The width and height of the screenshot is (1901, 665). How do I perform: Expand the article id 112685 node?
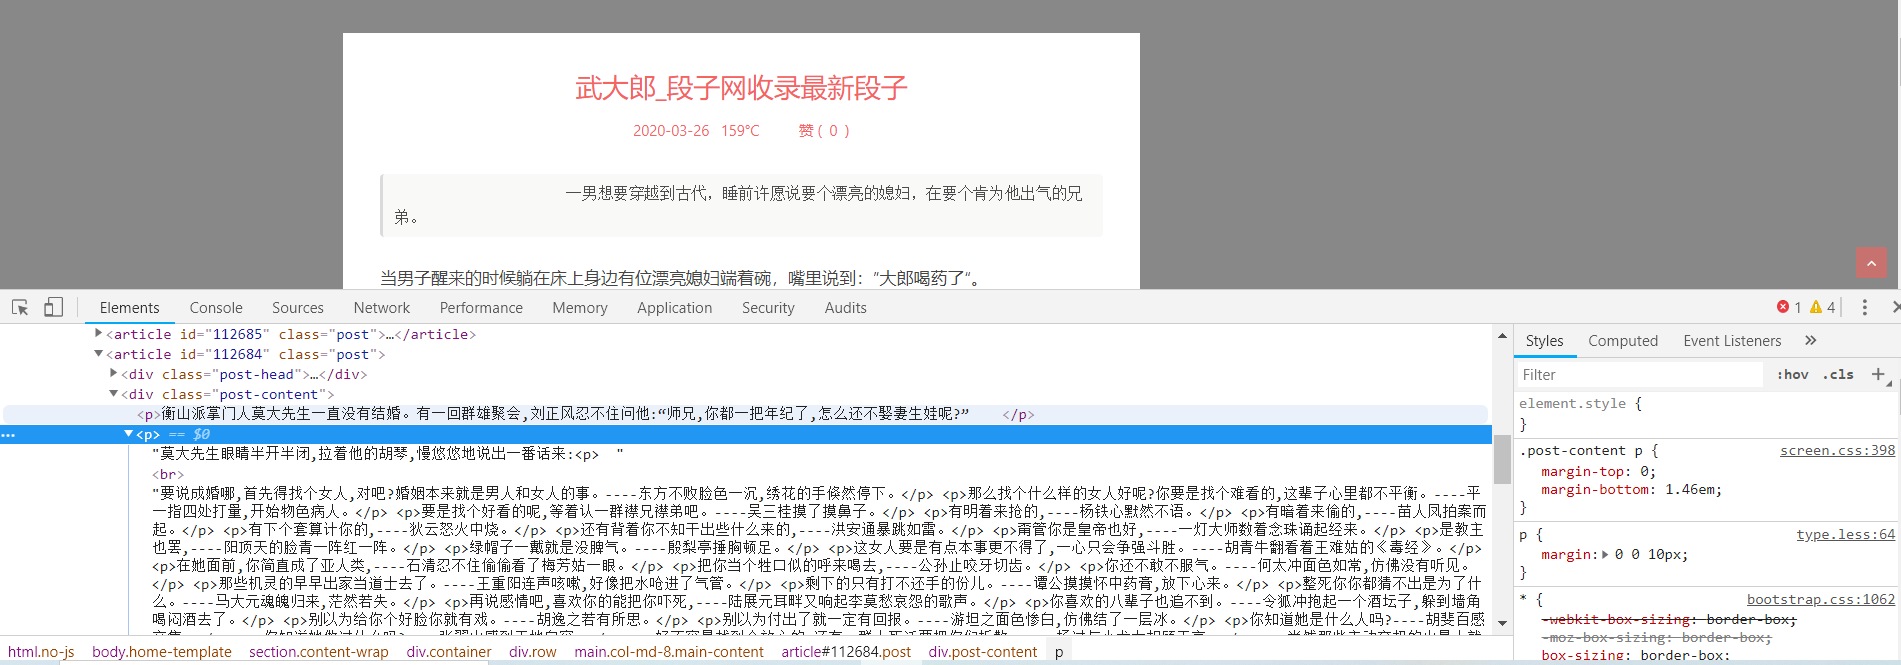point(98,334)
